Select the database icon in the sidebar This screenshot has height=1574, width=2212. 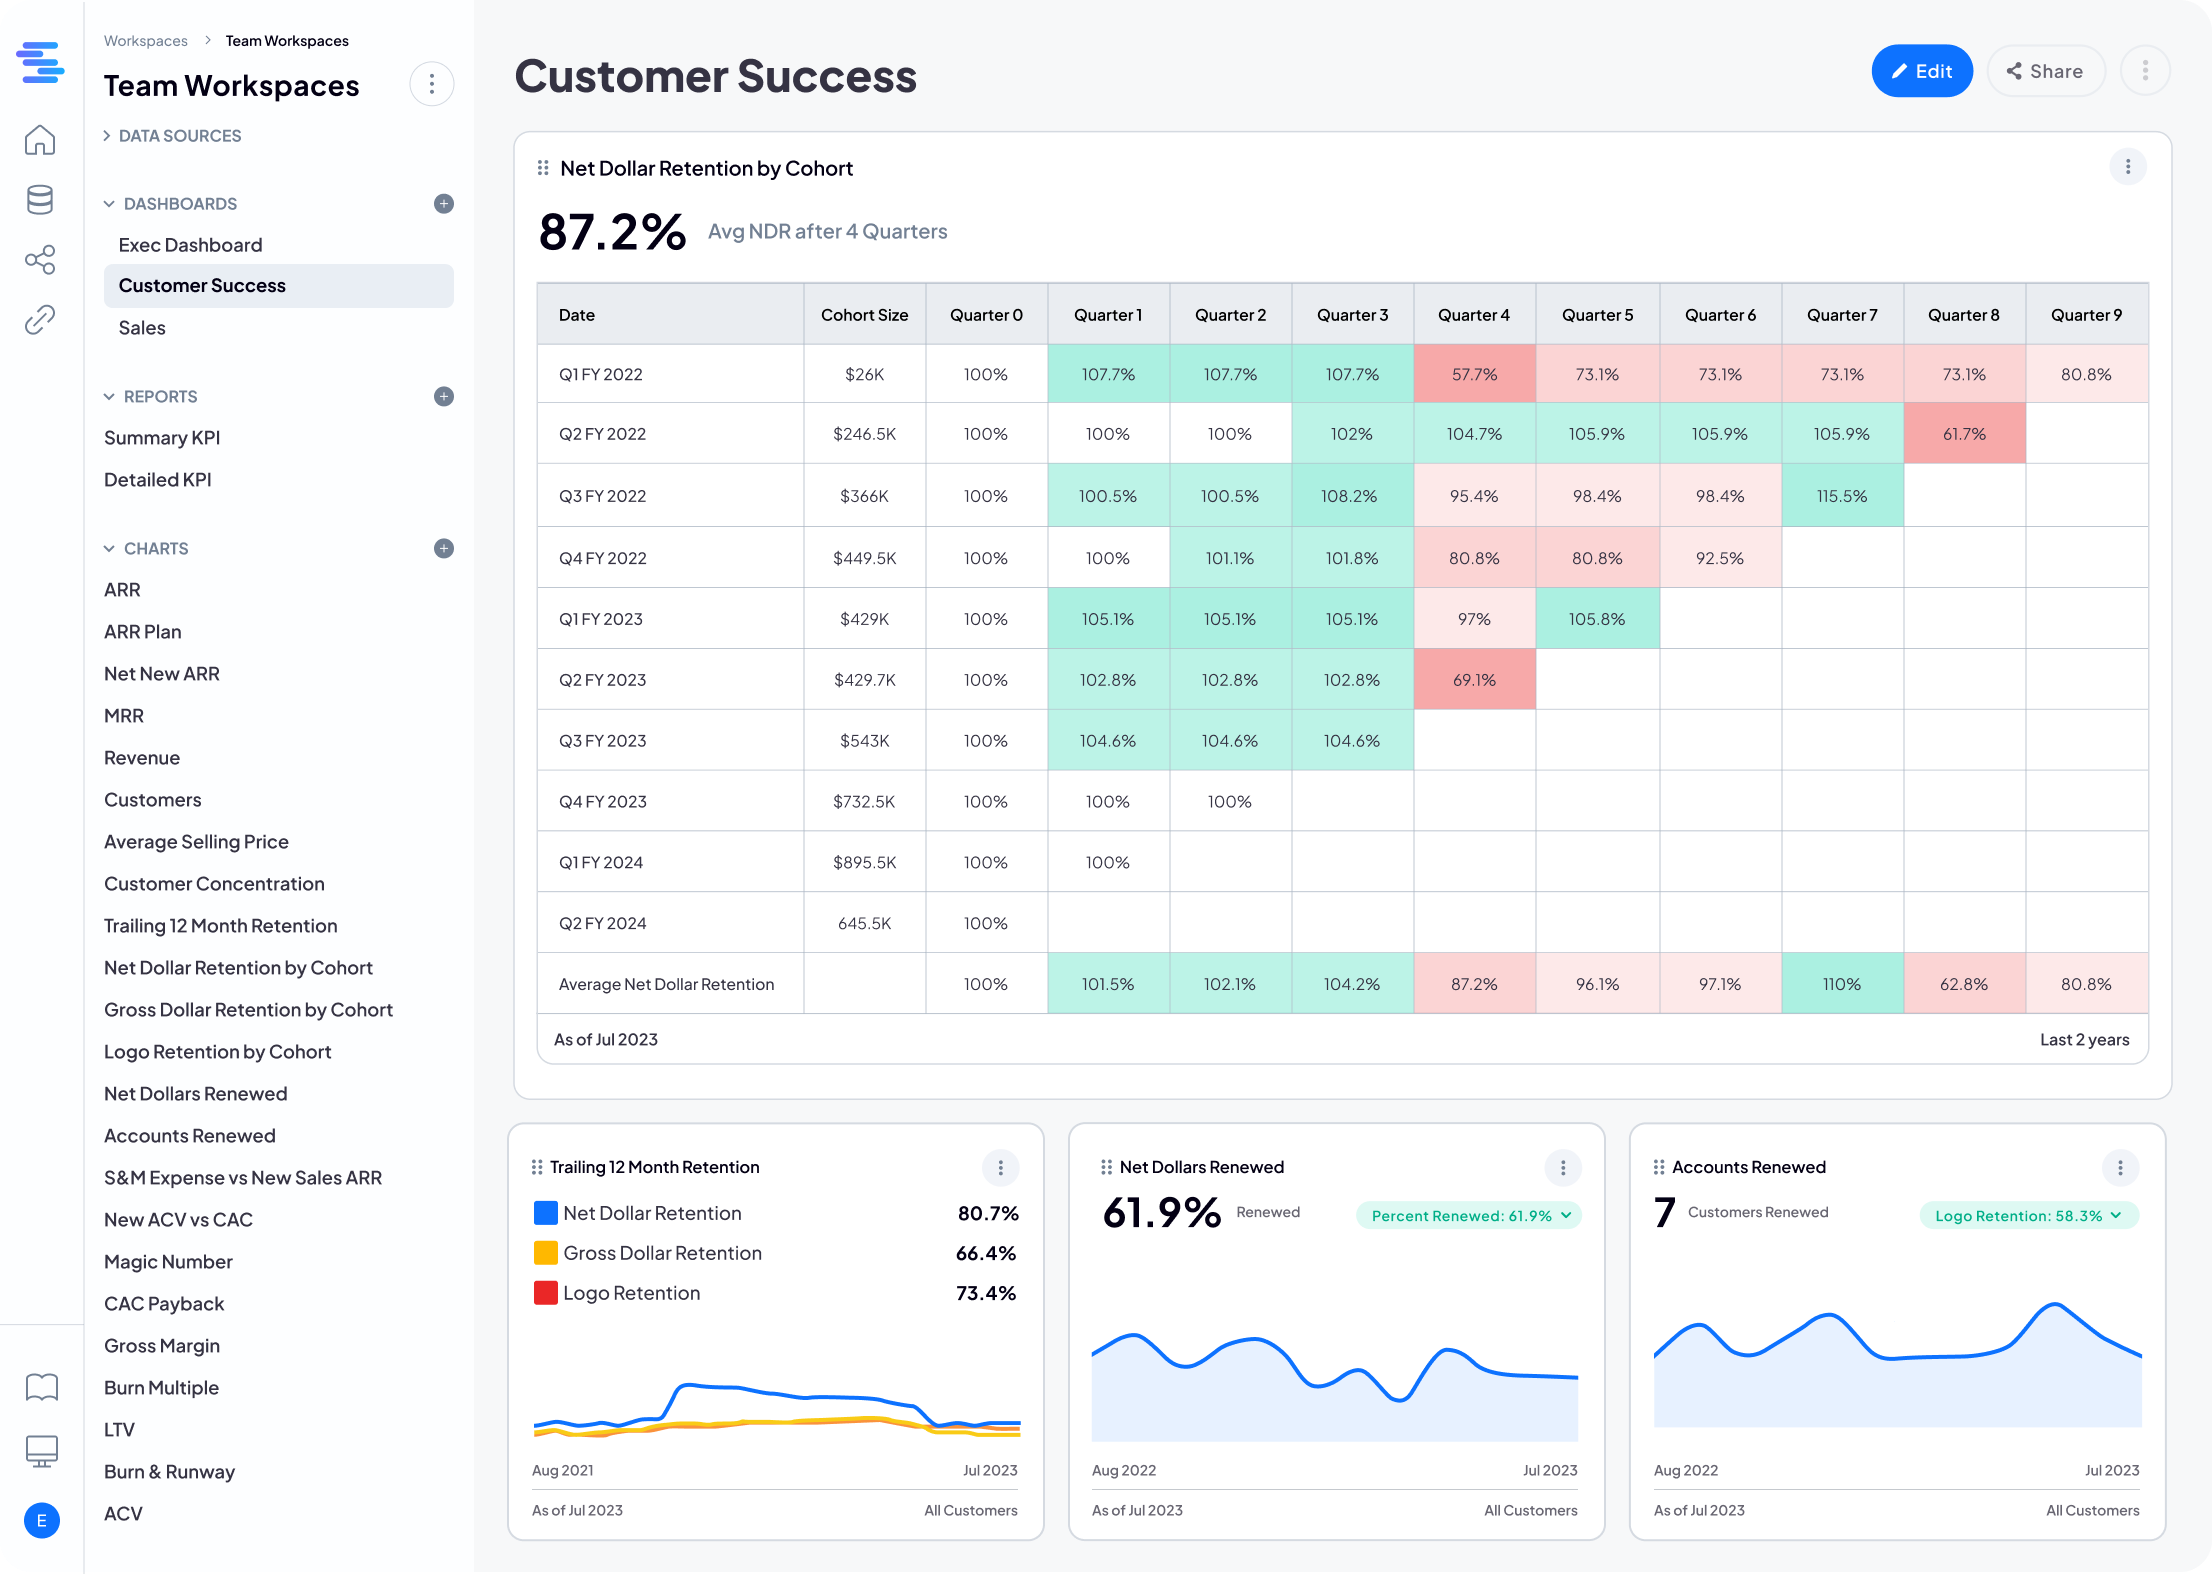(40, 200)
